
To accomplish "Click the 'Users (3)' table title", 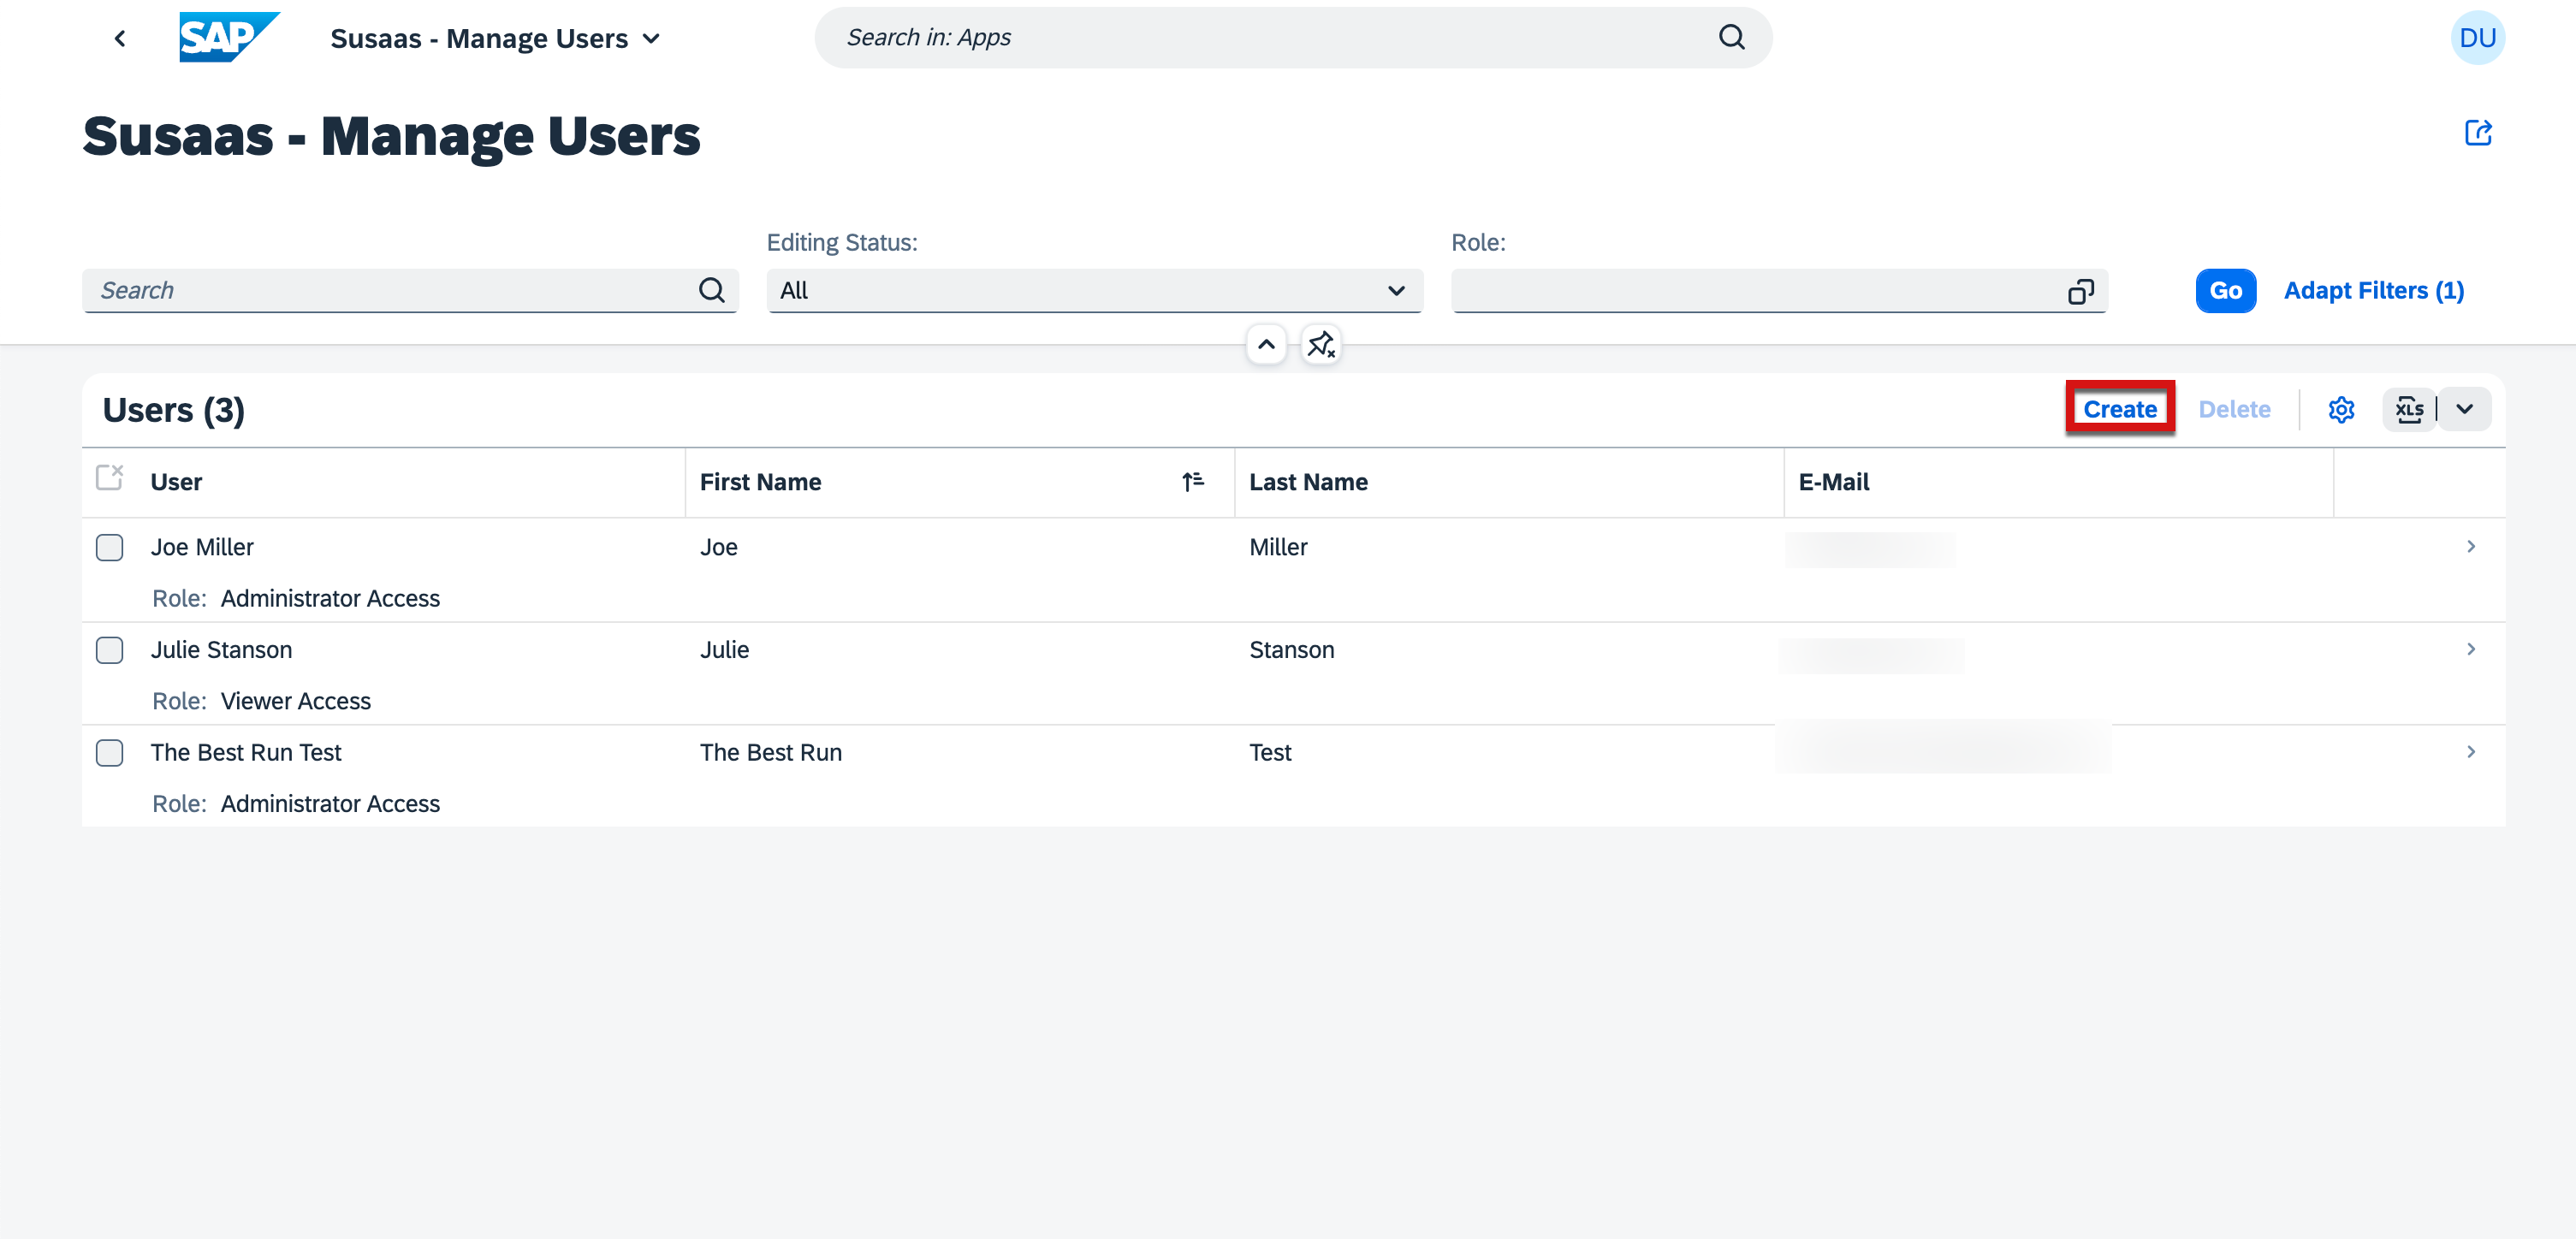I will coord(173,410).
